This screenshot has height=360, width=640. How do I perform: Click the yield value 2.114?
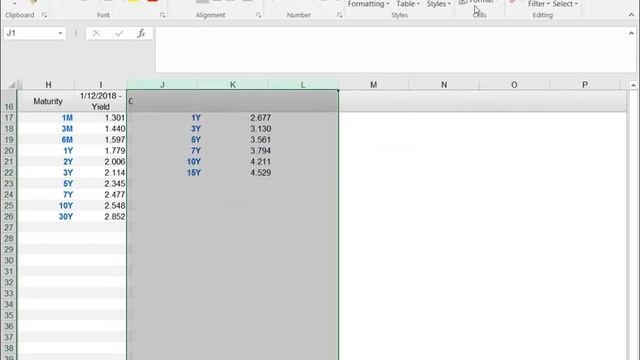click(100, 173)
